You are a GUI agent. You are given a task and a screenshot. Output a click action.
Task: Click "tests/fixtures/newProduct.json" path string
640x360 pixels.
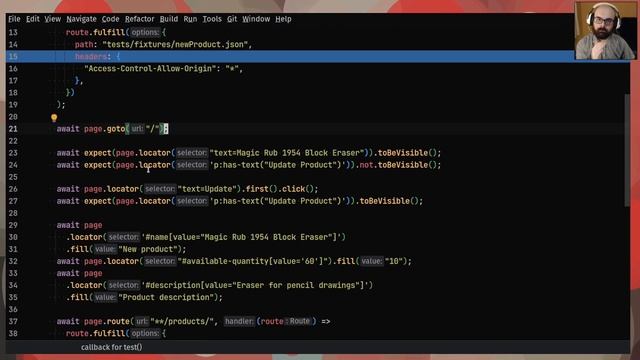(x=175, y=44)
